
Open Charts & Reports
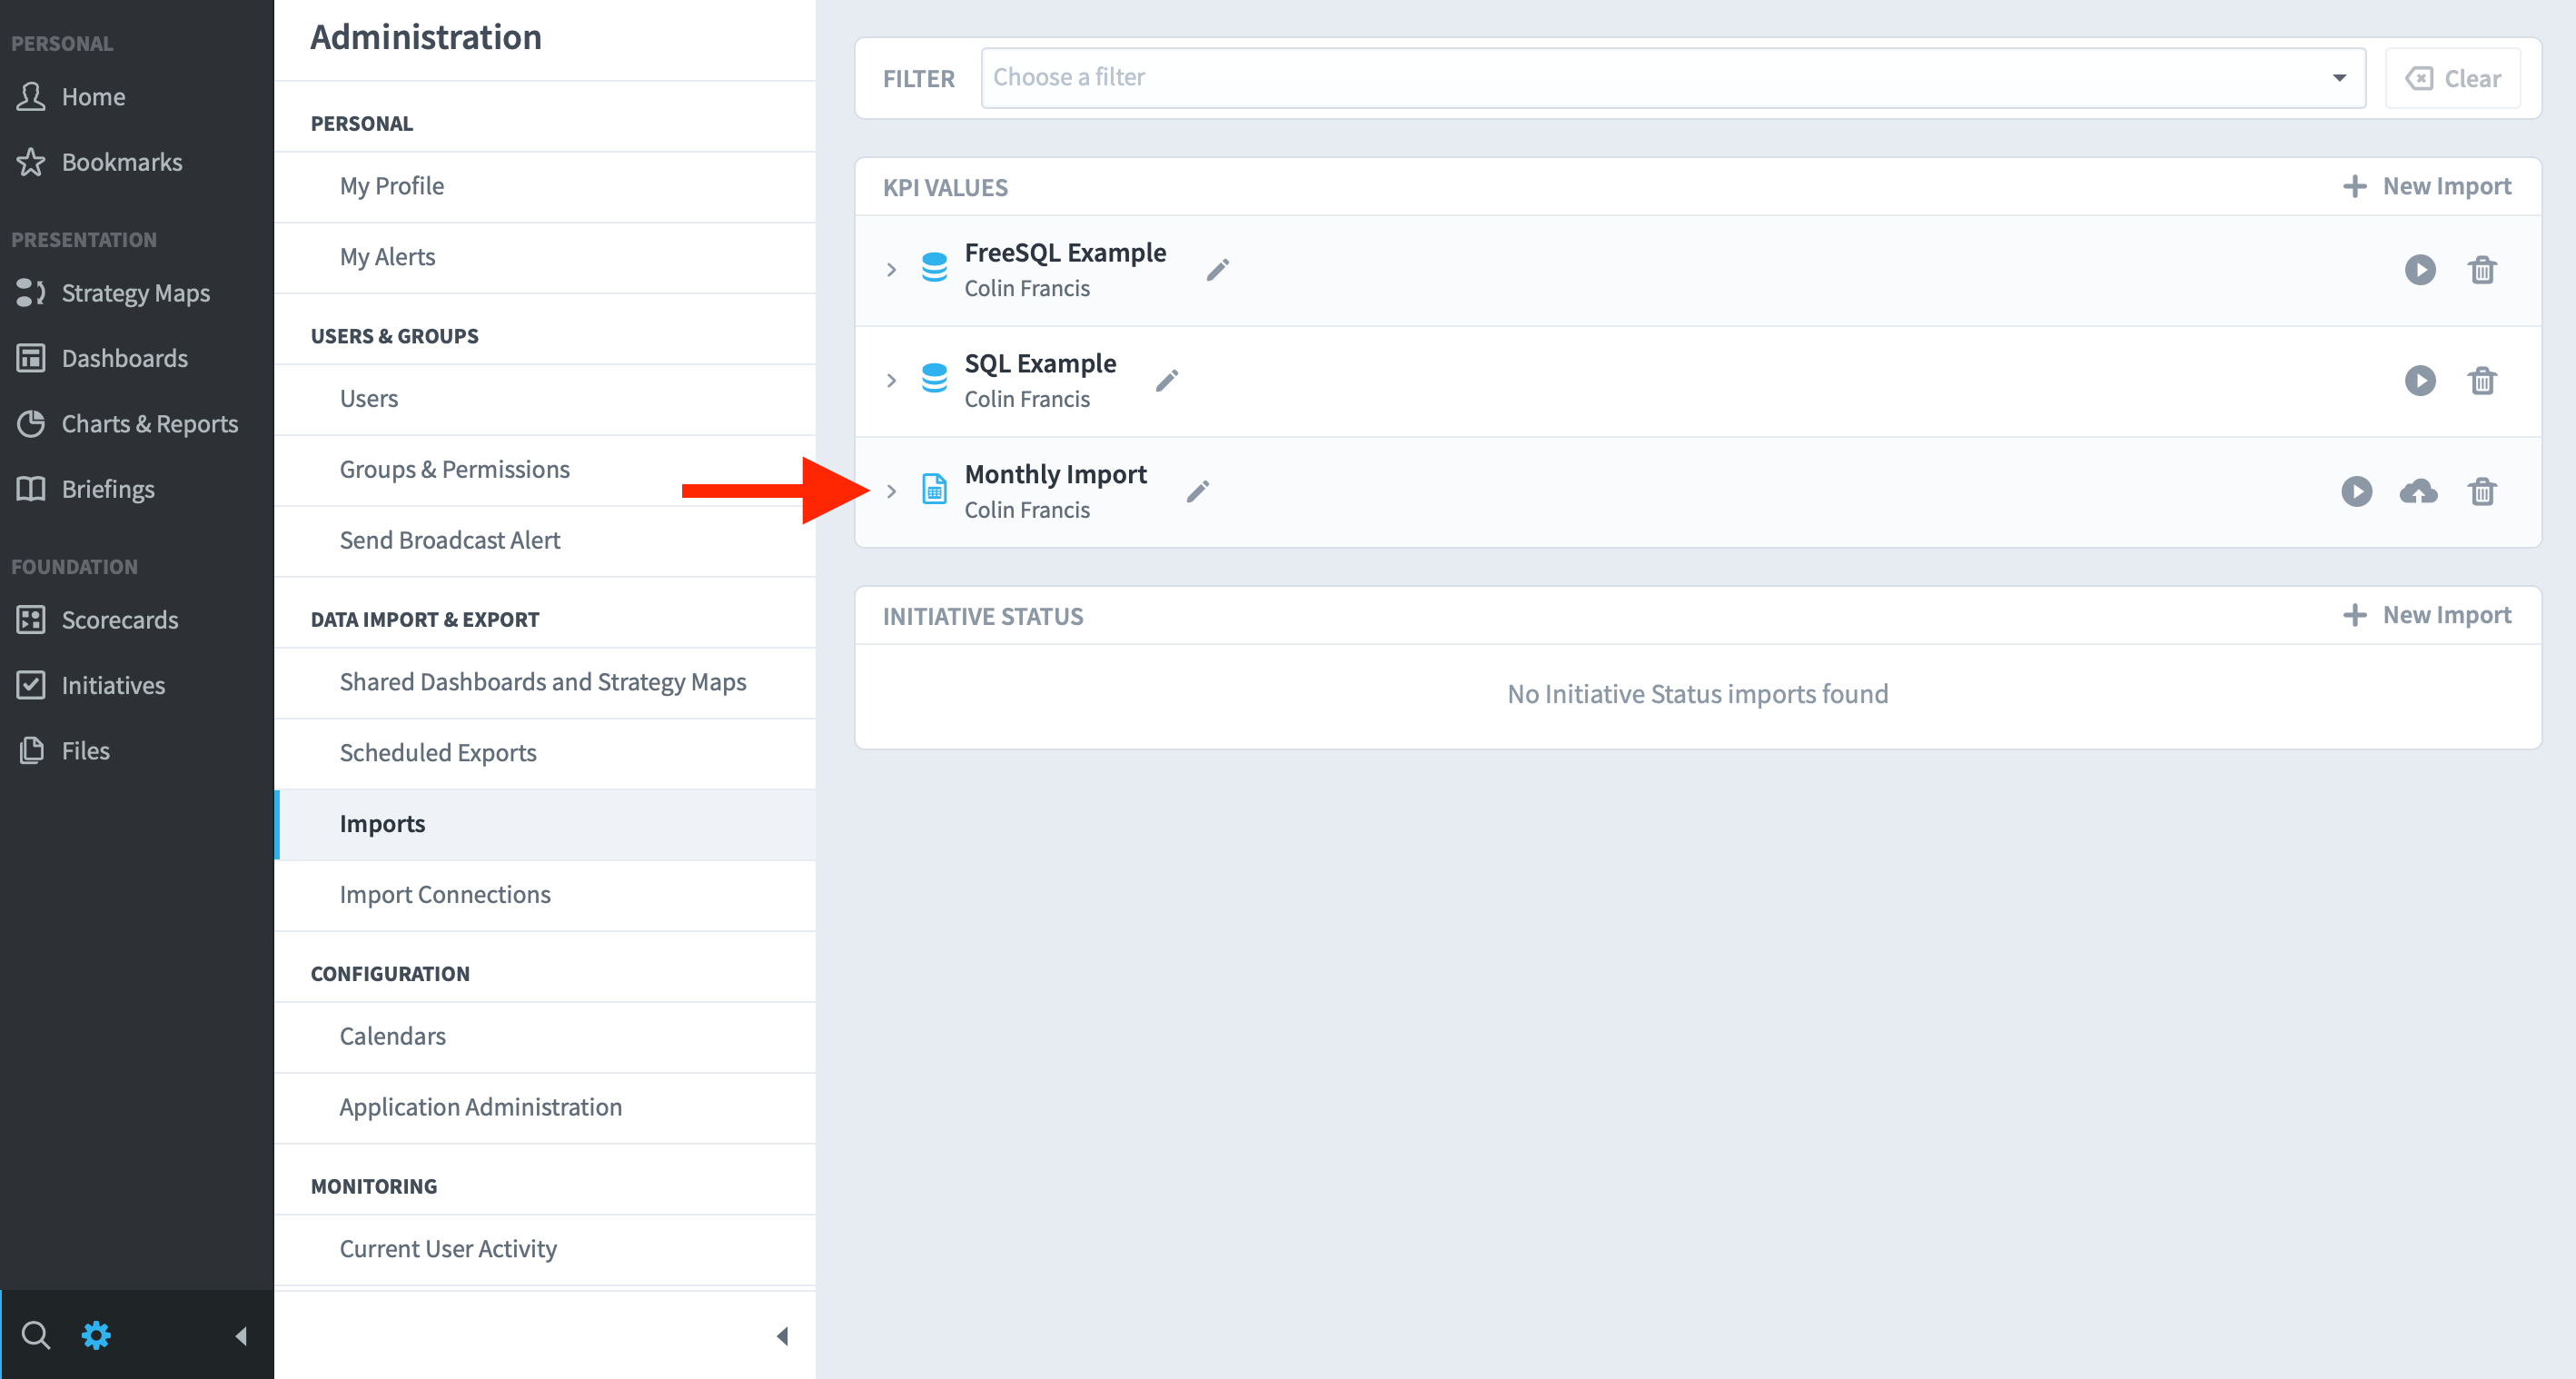pyautogui.click(x=149, y=423)
